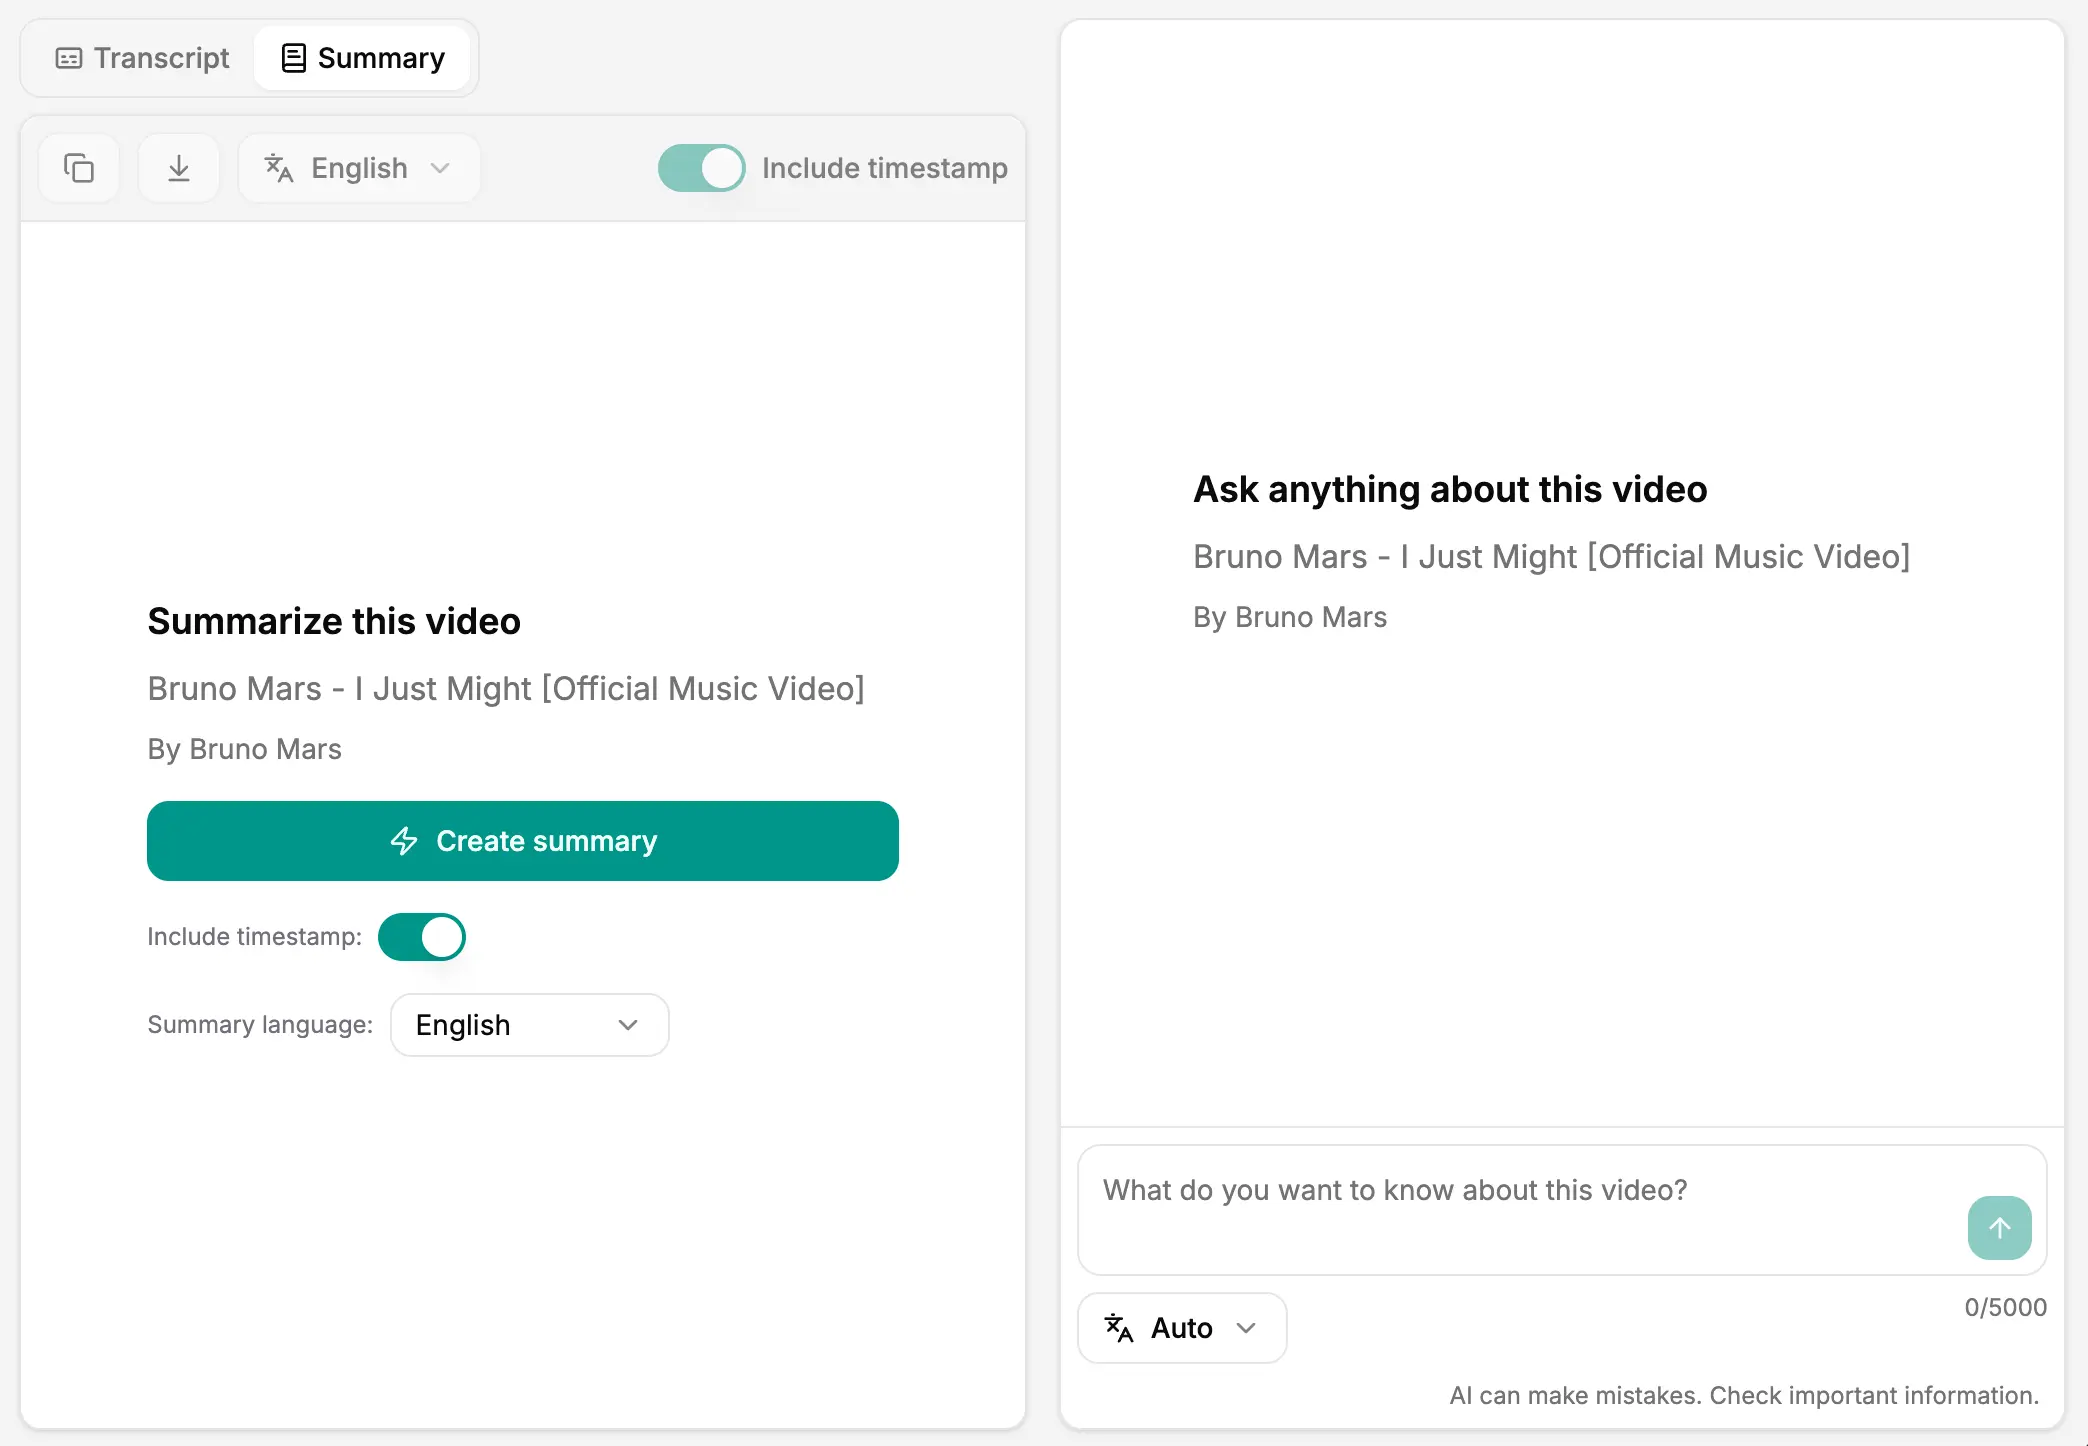Switch to the Summary tab
This screenshot has height=1446, width=2088.
[x=363, y=58]
